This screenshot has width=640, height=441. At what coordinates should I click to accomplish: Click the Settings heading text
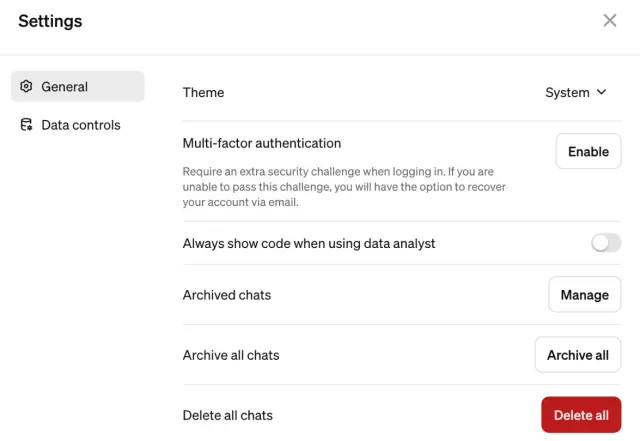pyautogui.click(x=50, y=21)
